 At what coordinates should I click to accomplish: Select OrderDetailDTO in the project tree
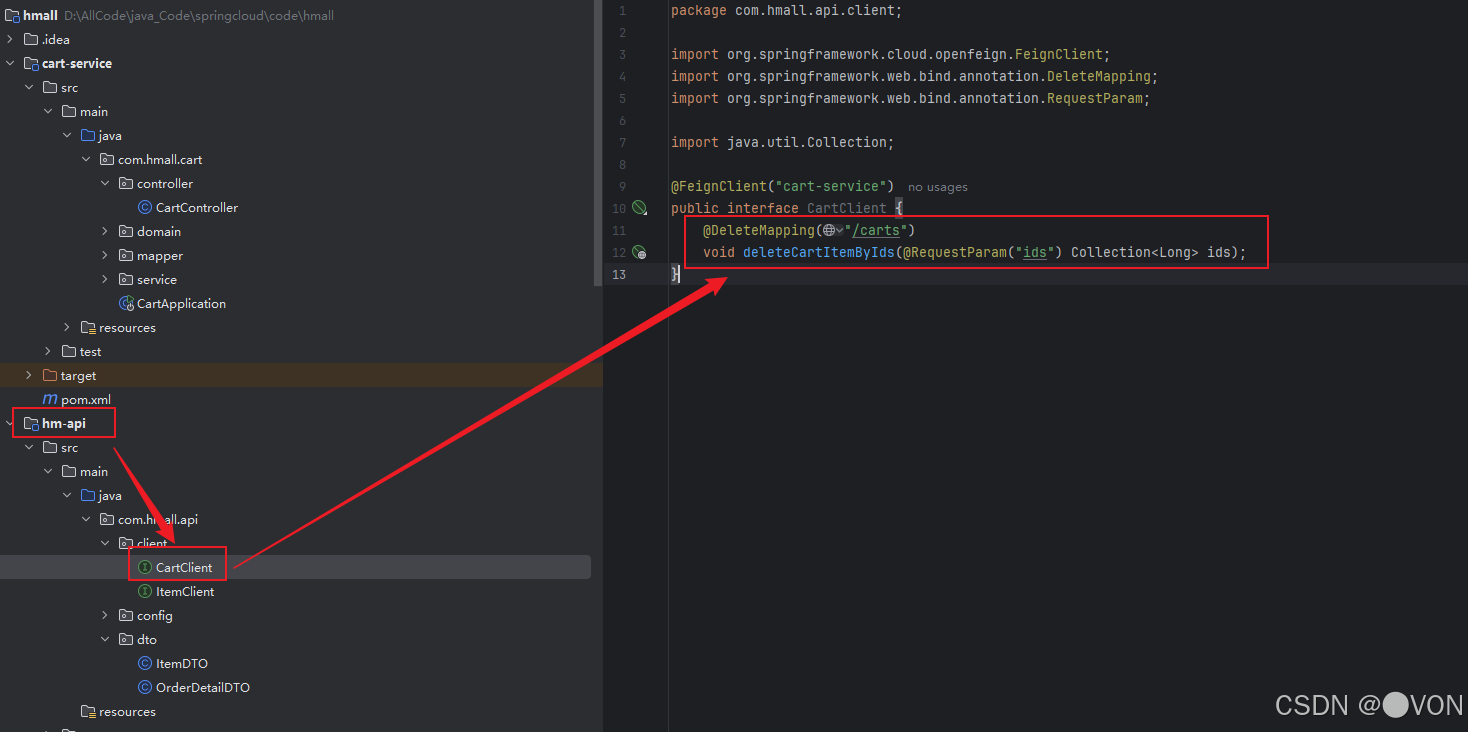pos(203,687)
